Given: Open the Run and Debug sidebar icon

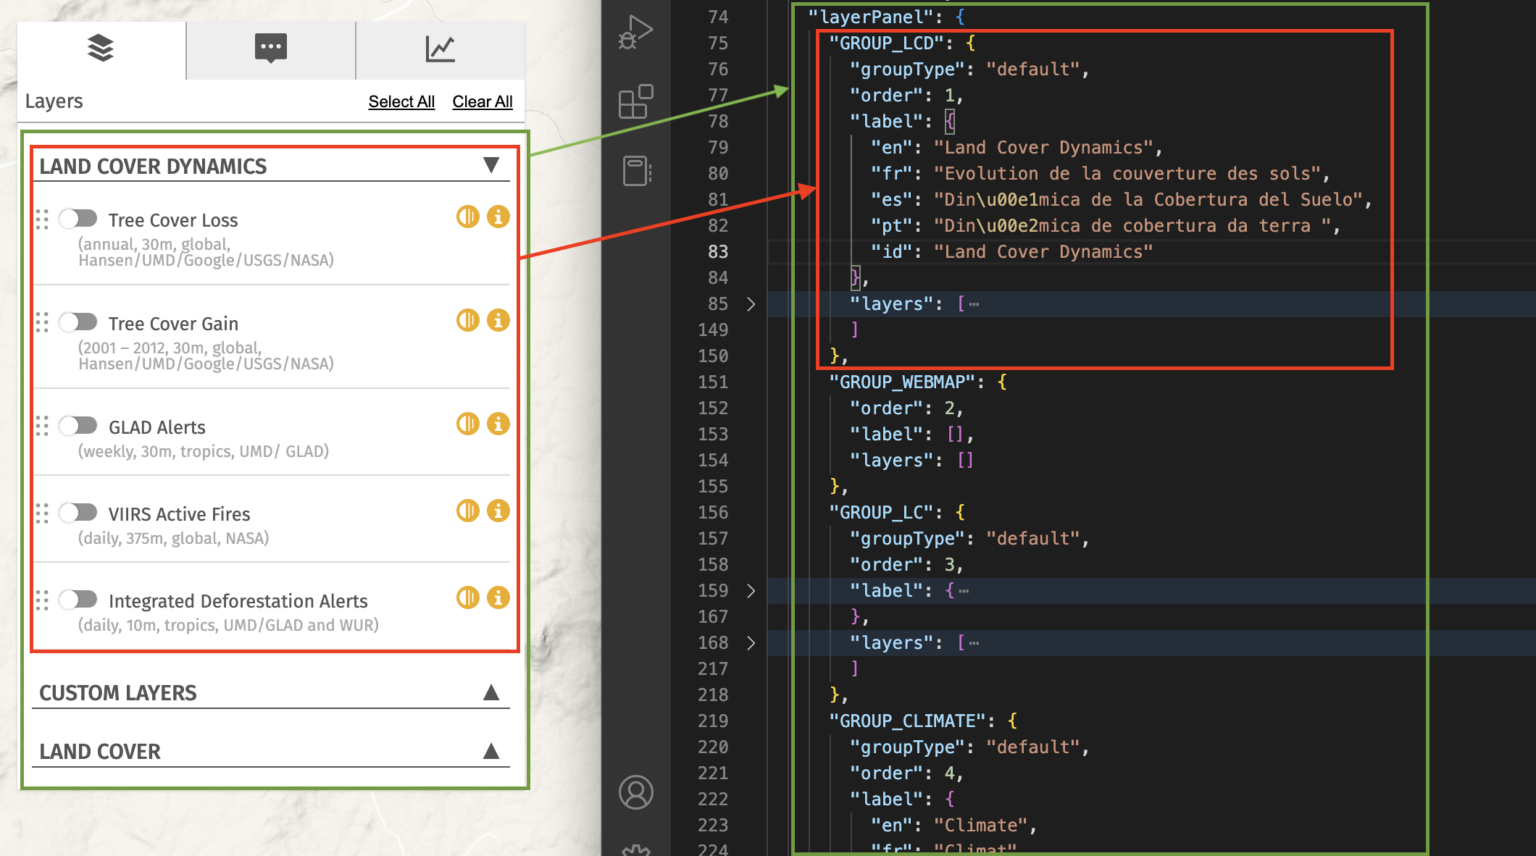Looking at the screenshot, I should (x=637, y=30).
